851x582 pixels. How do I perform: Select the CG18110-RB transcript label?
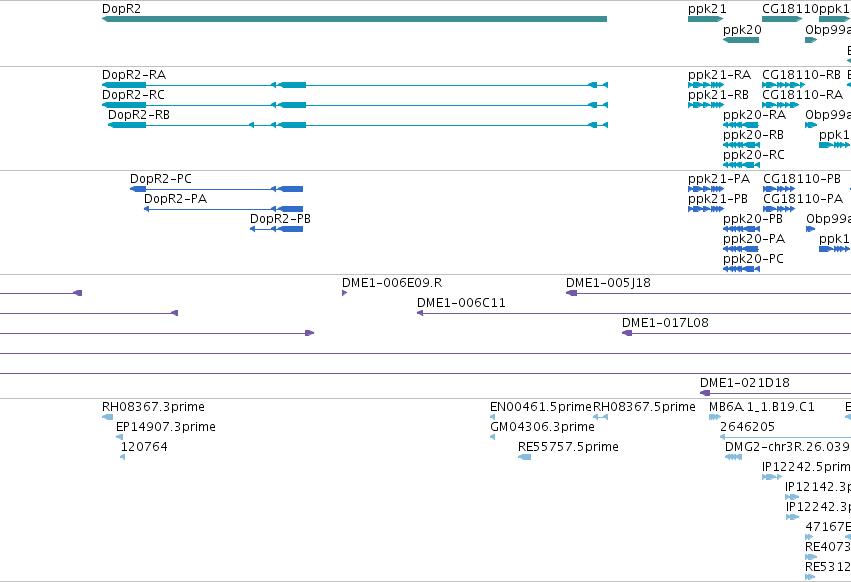[801, 75]
